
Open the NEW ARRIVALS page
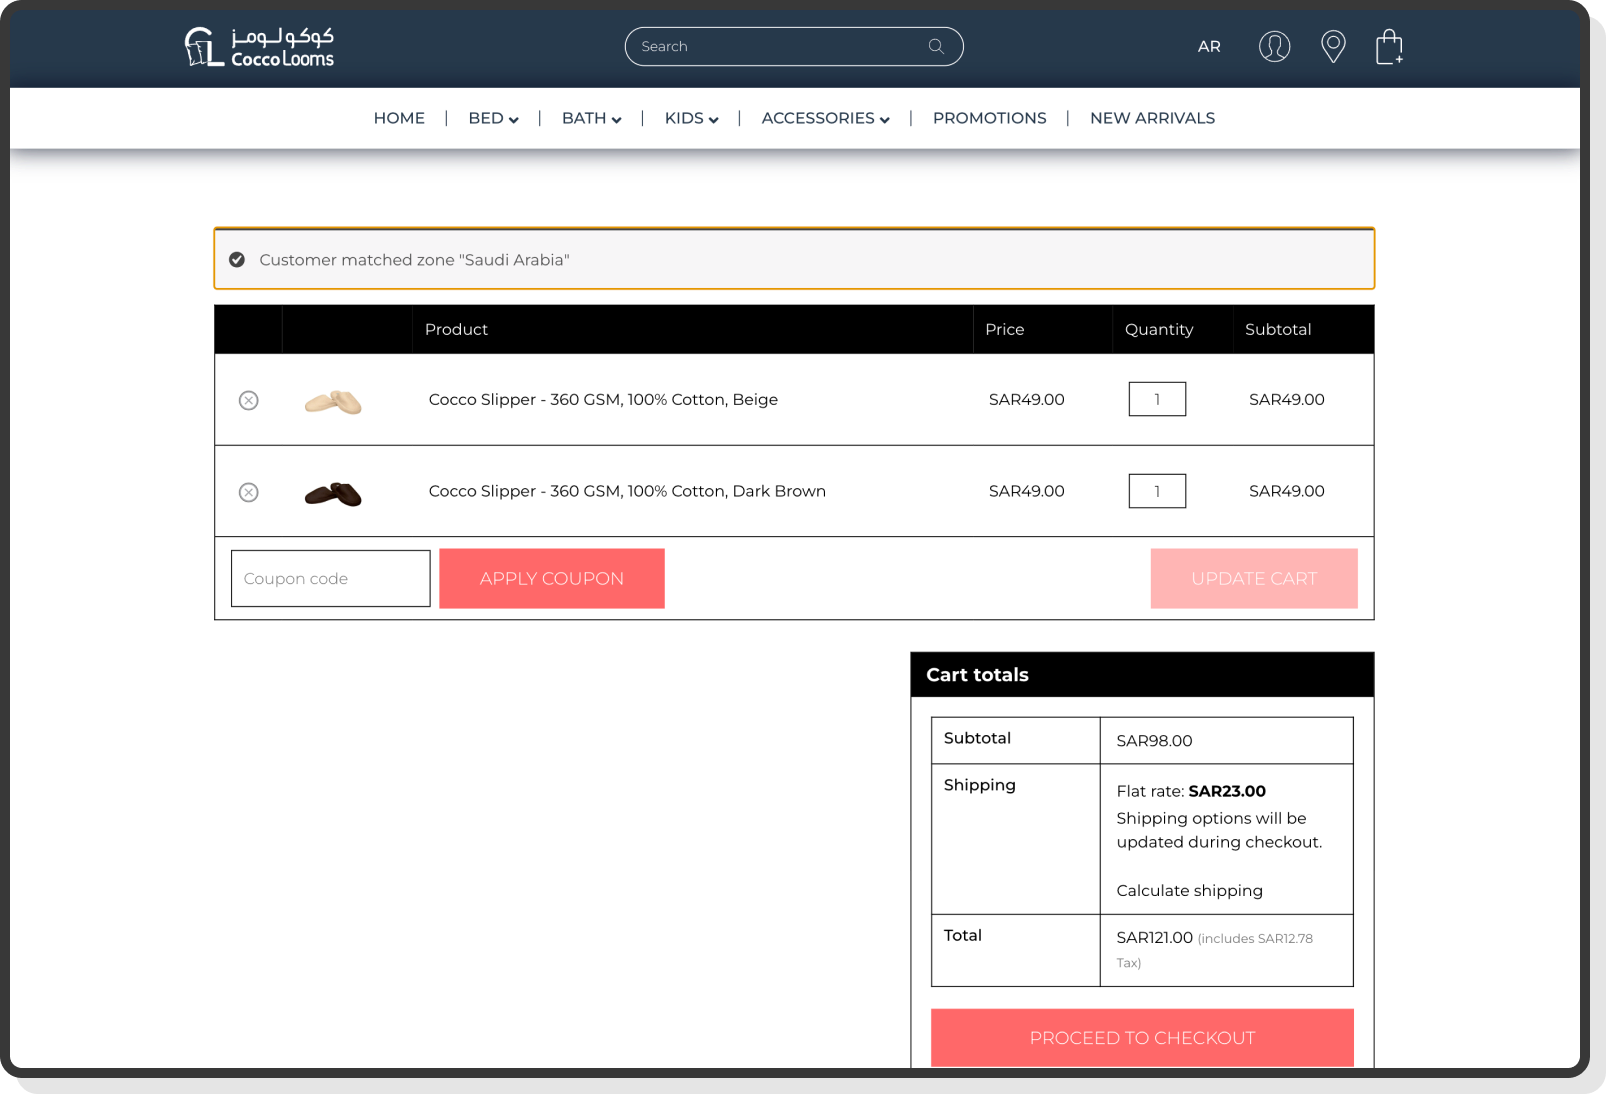pos(1152,118)
